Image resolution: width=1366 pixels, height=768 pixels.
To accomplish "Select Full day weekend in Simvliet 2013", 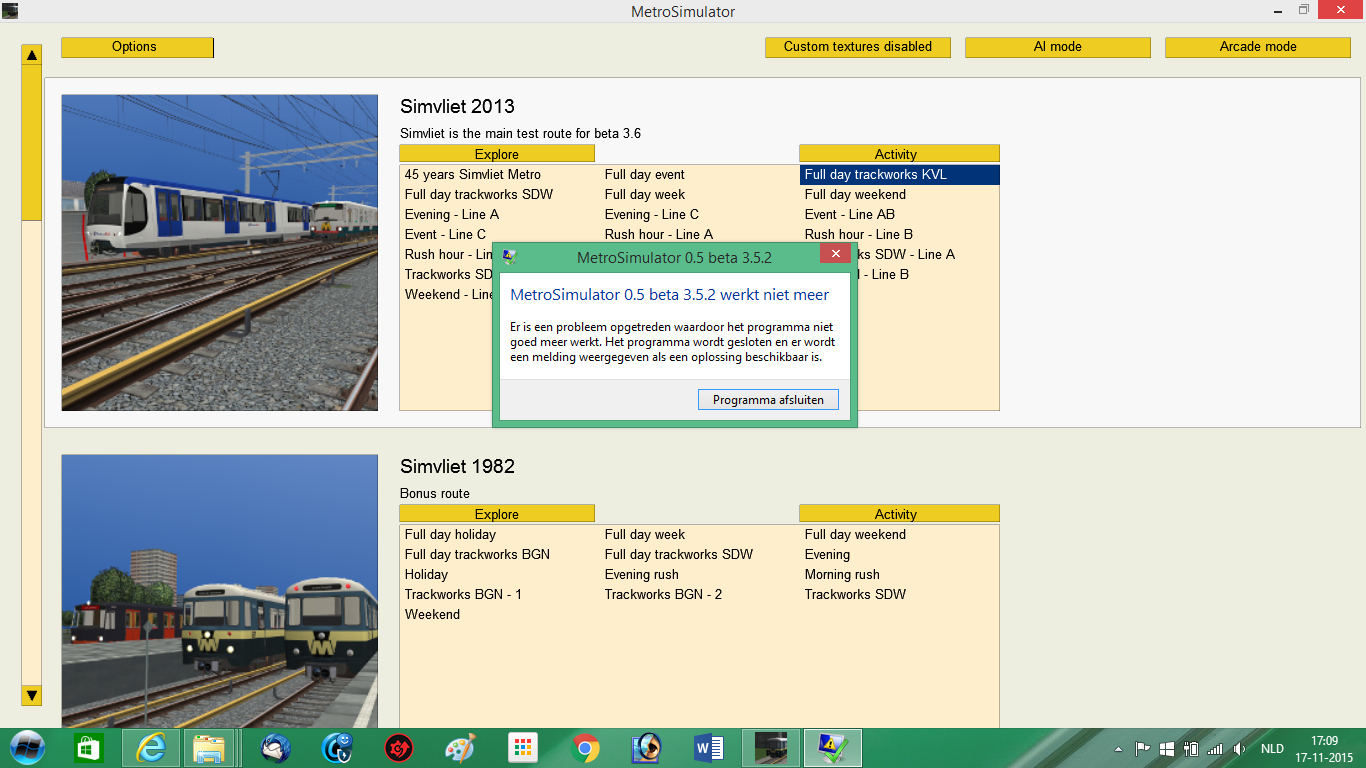I will click(855, 195).
